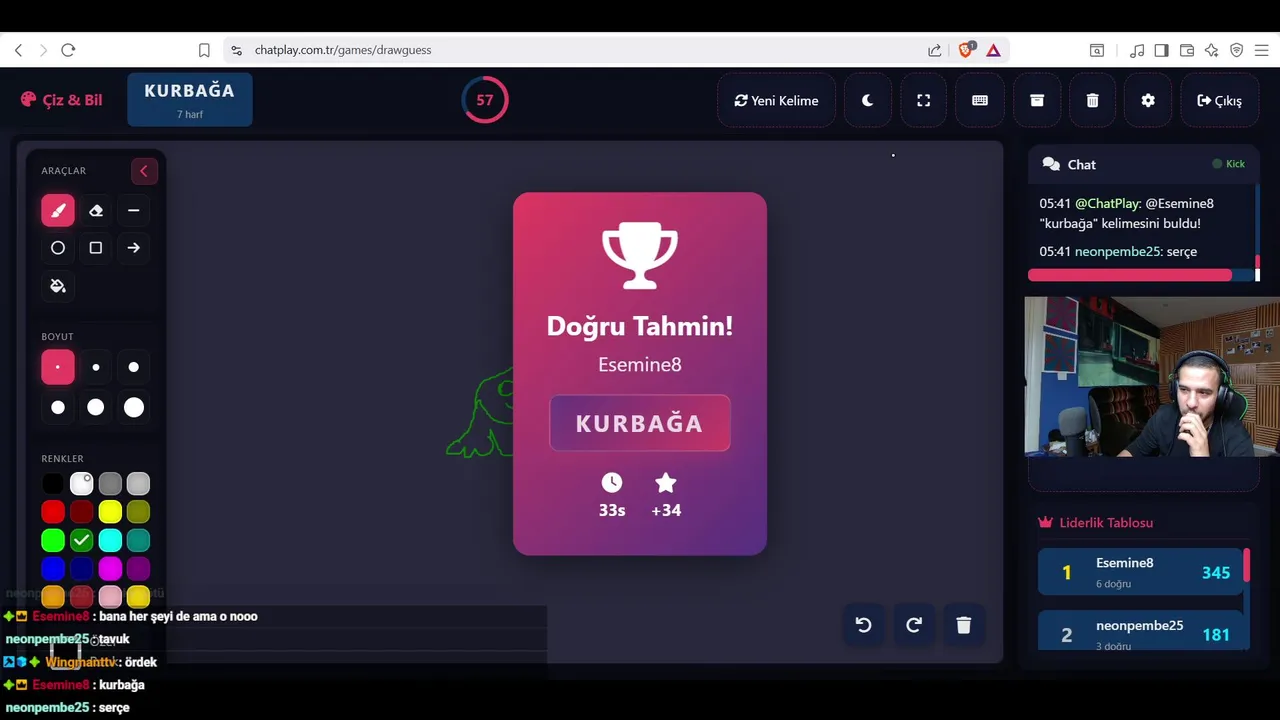Screen dimensions: 1280x720
Task: Undo the last stroke
Action: [x=864, y=625]
